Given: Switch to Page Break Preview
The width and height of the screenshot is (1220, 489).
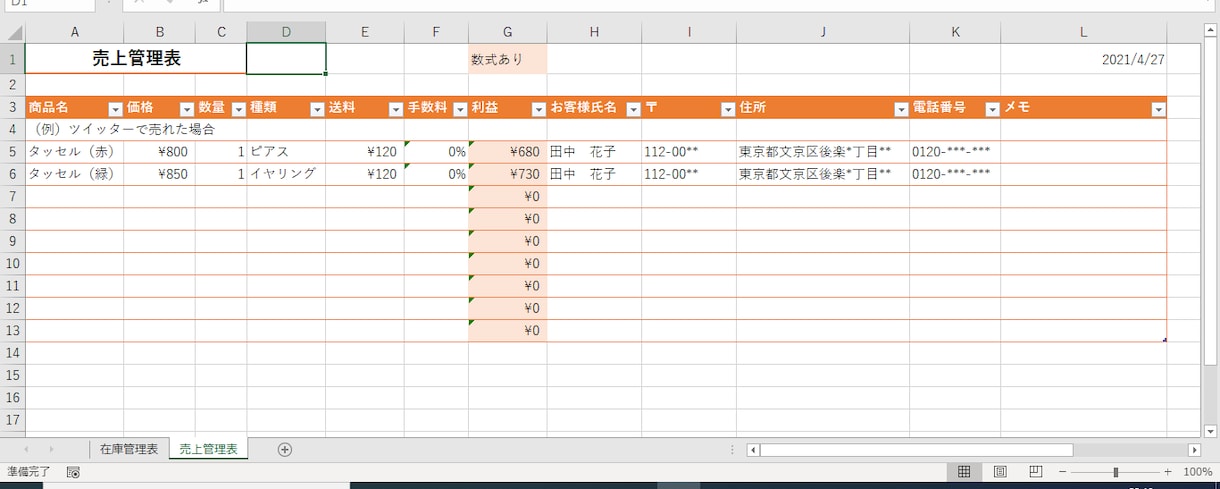Looking at the screenshot, I should pos(1036,472).
